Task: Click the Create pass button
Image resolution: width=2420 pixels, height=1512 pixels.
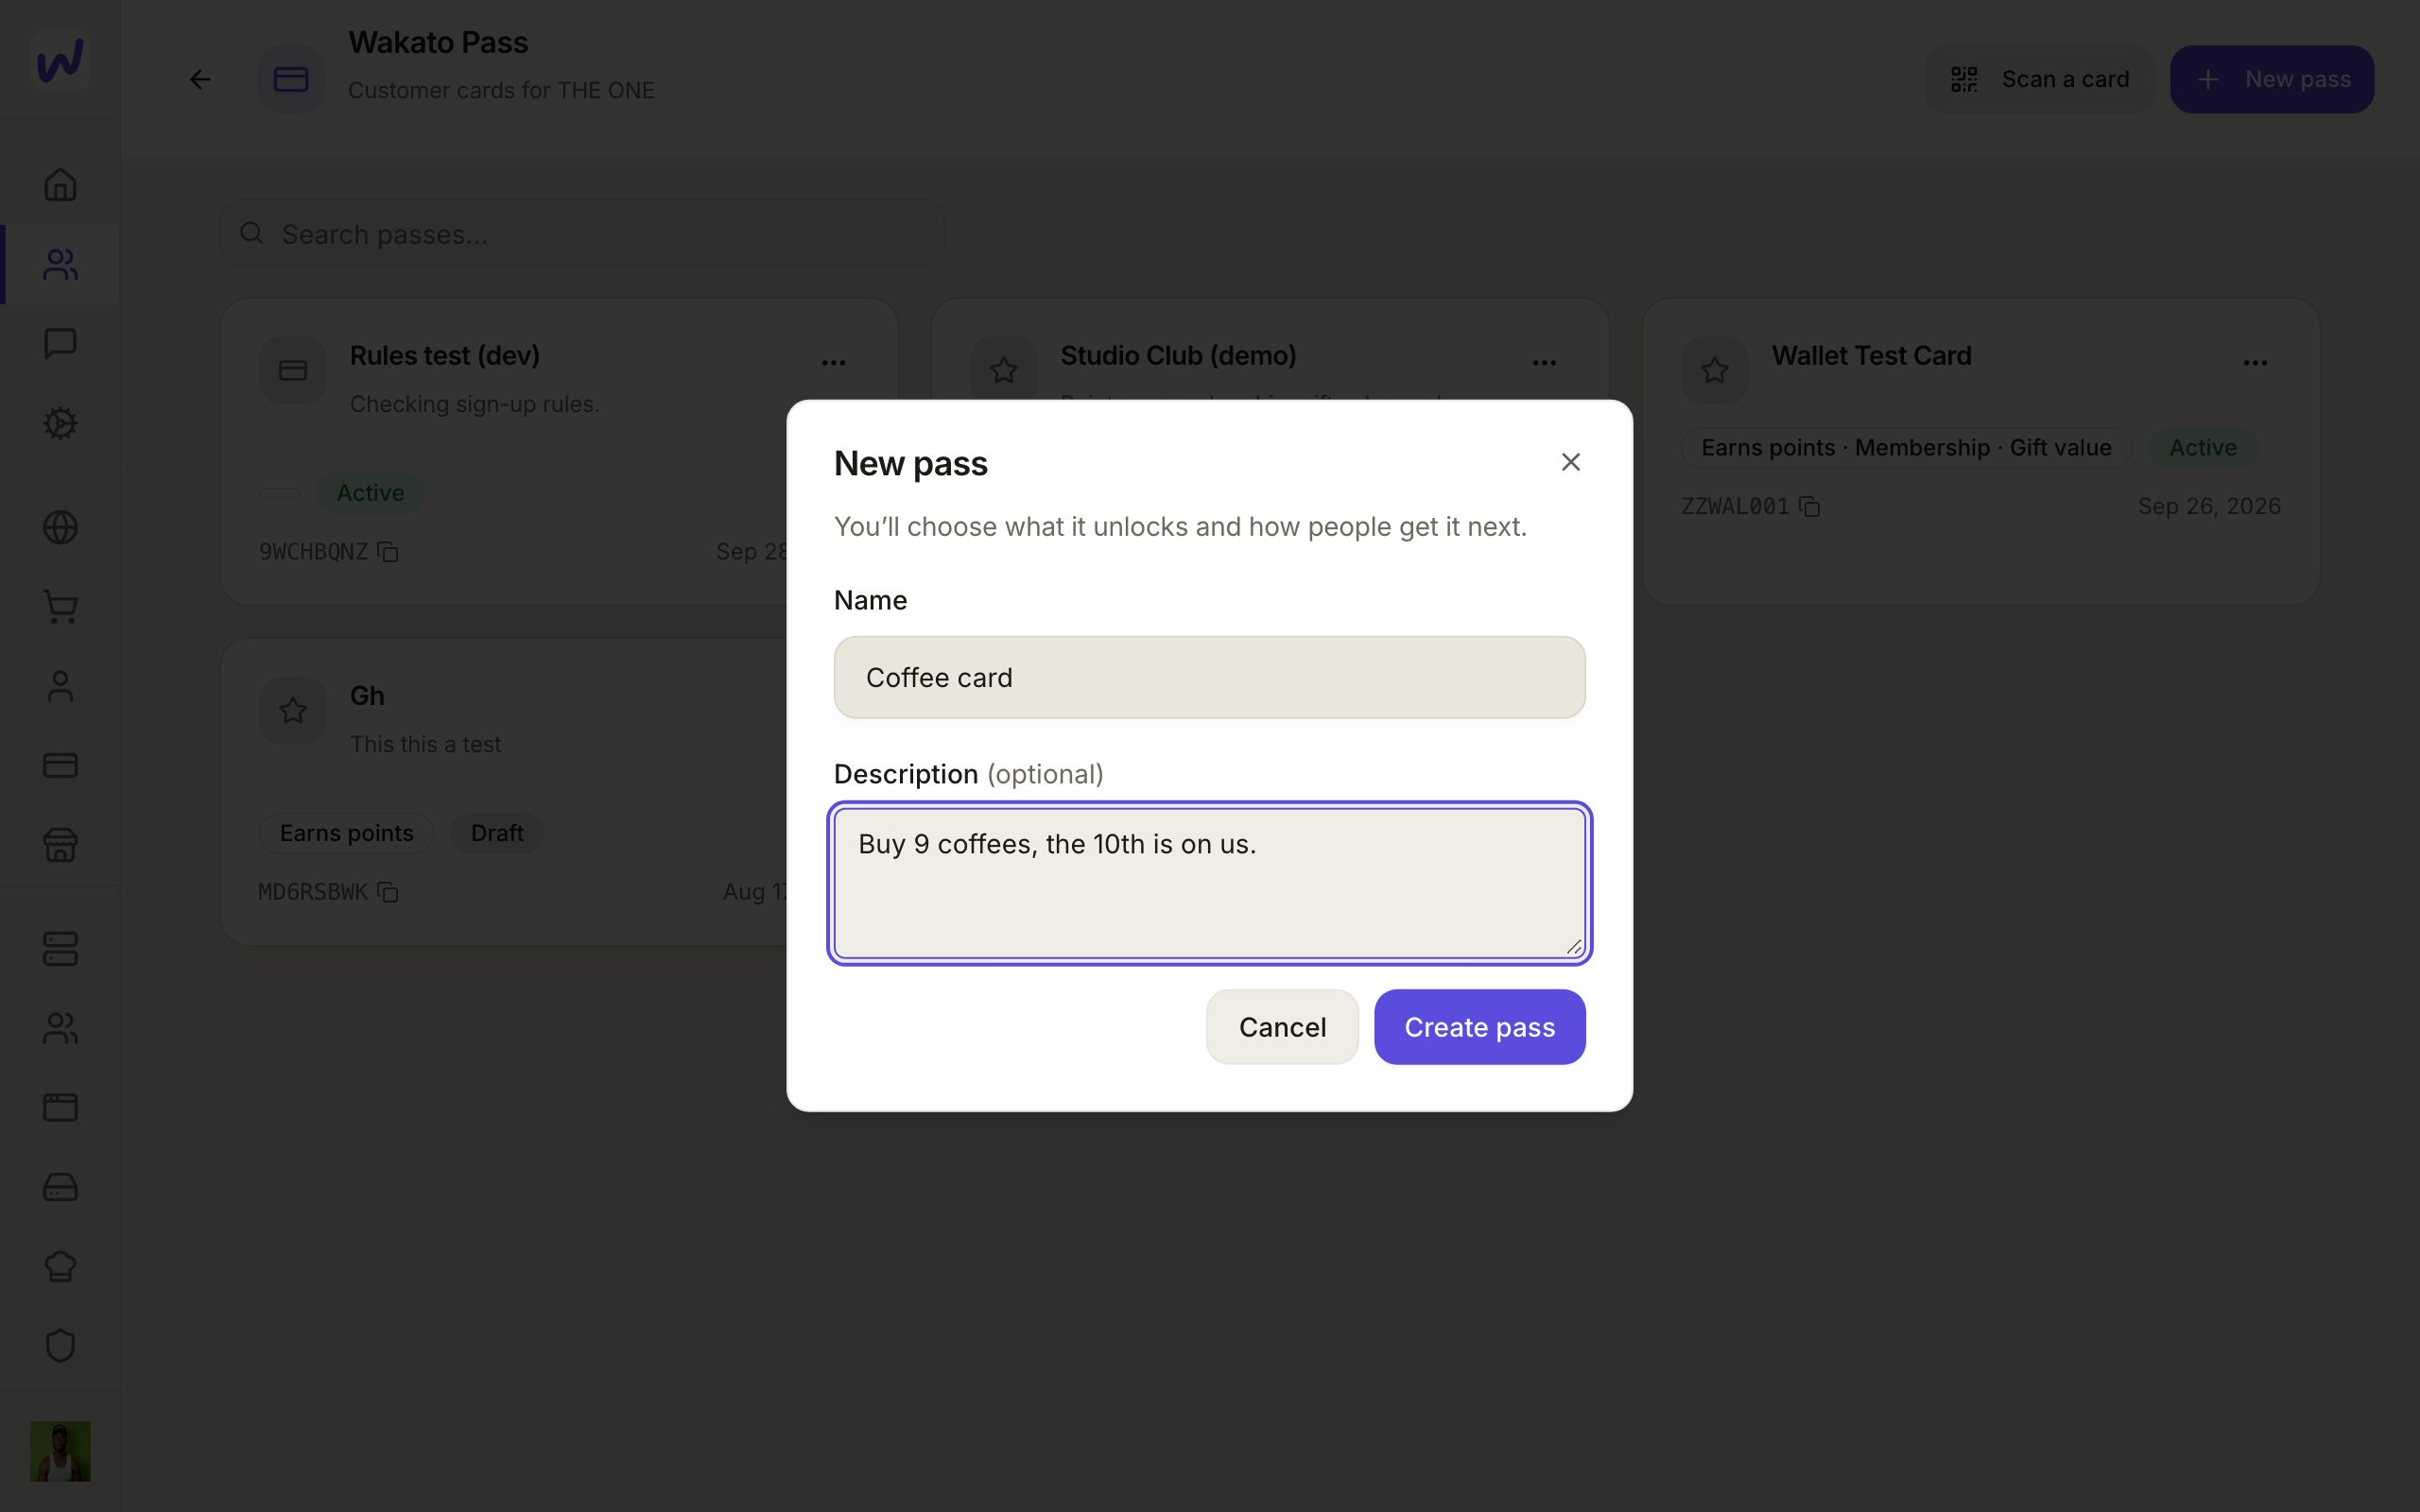Action: 1479,1027
